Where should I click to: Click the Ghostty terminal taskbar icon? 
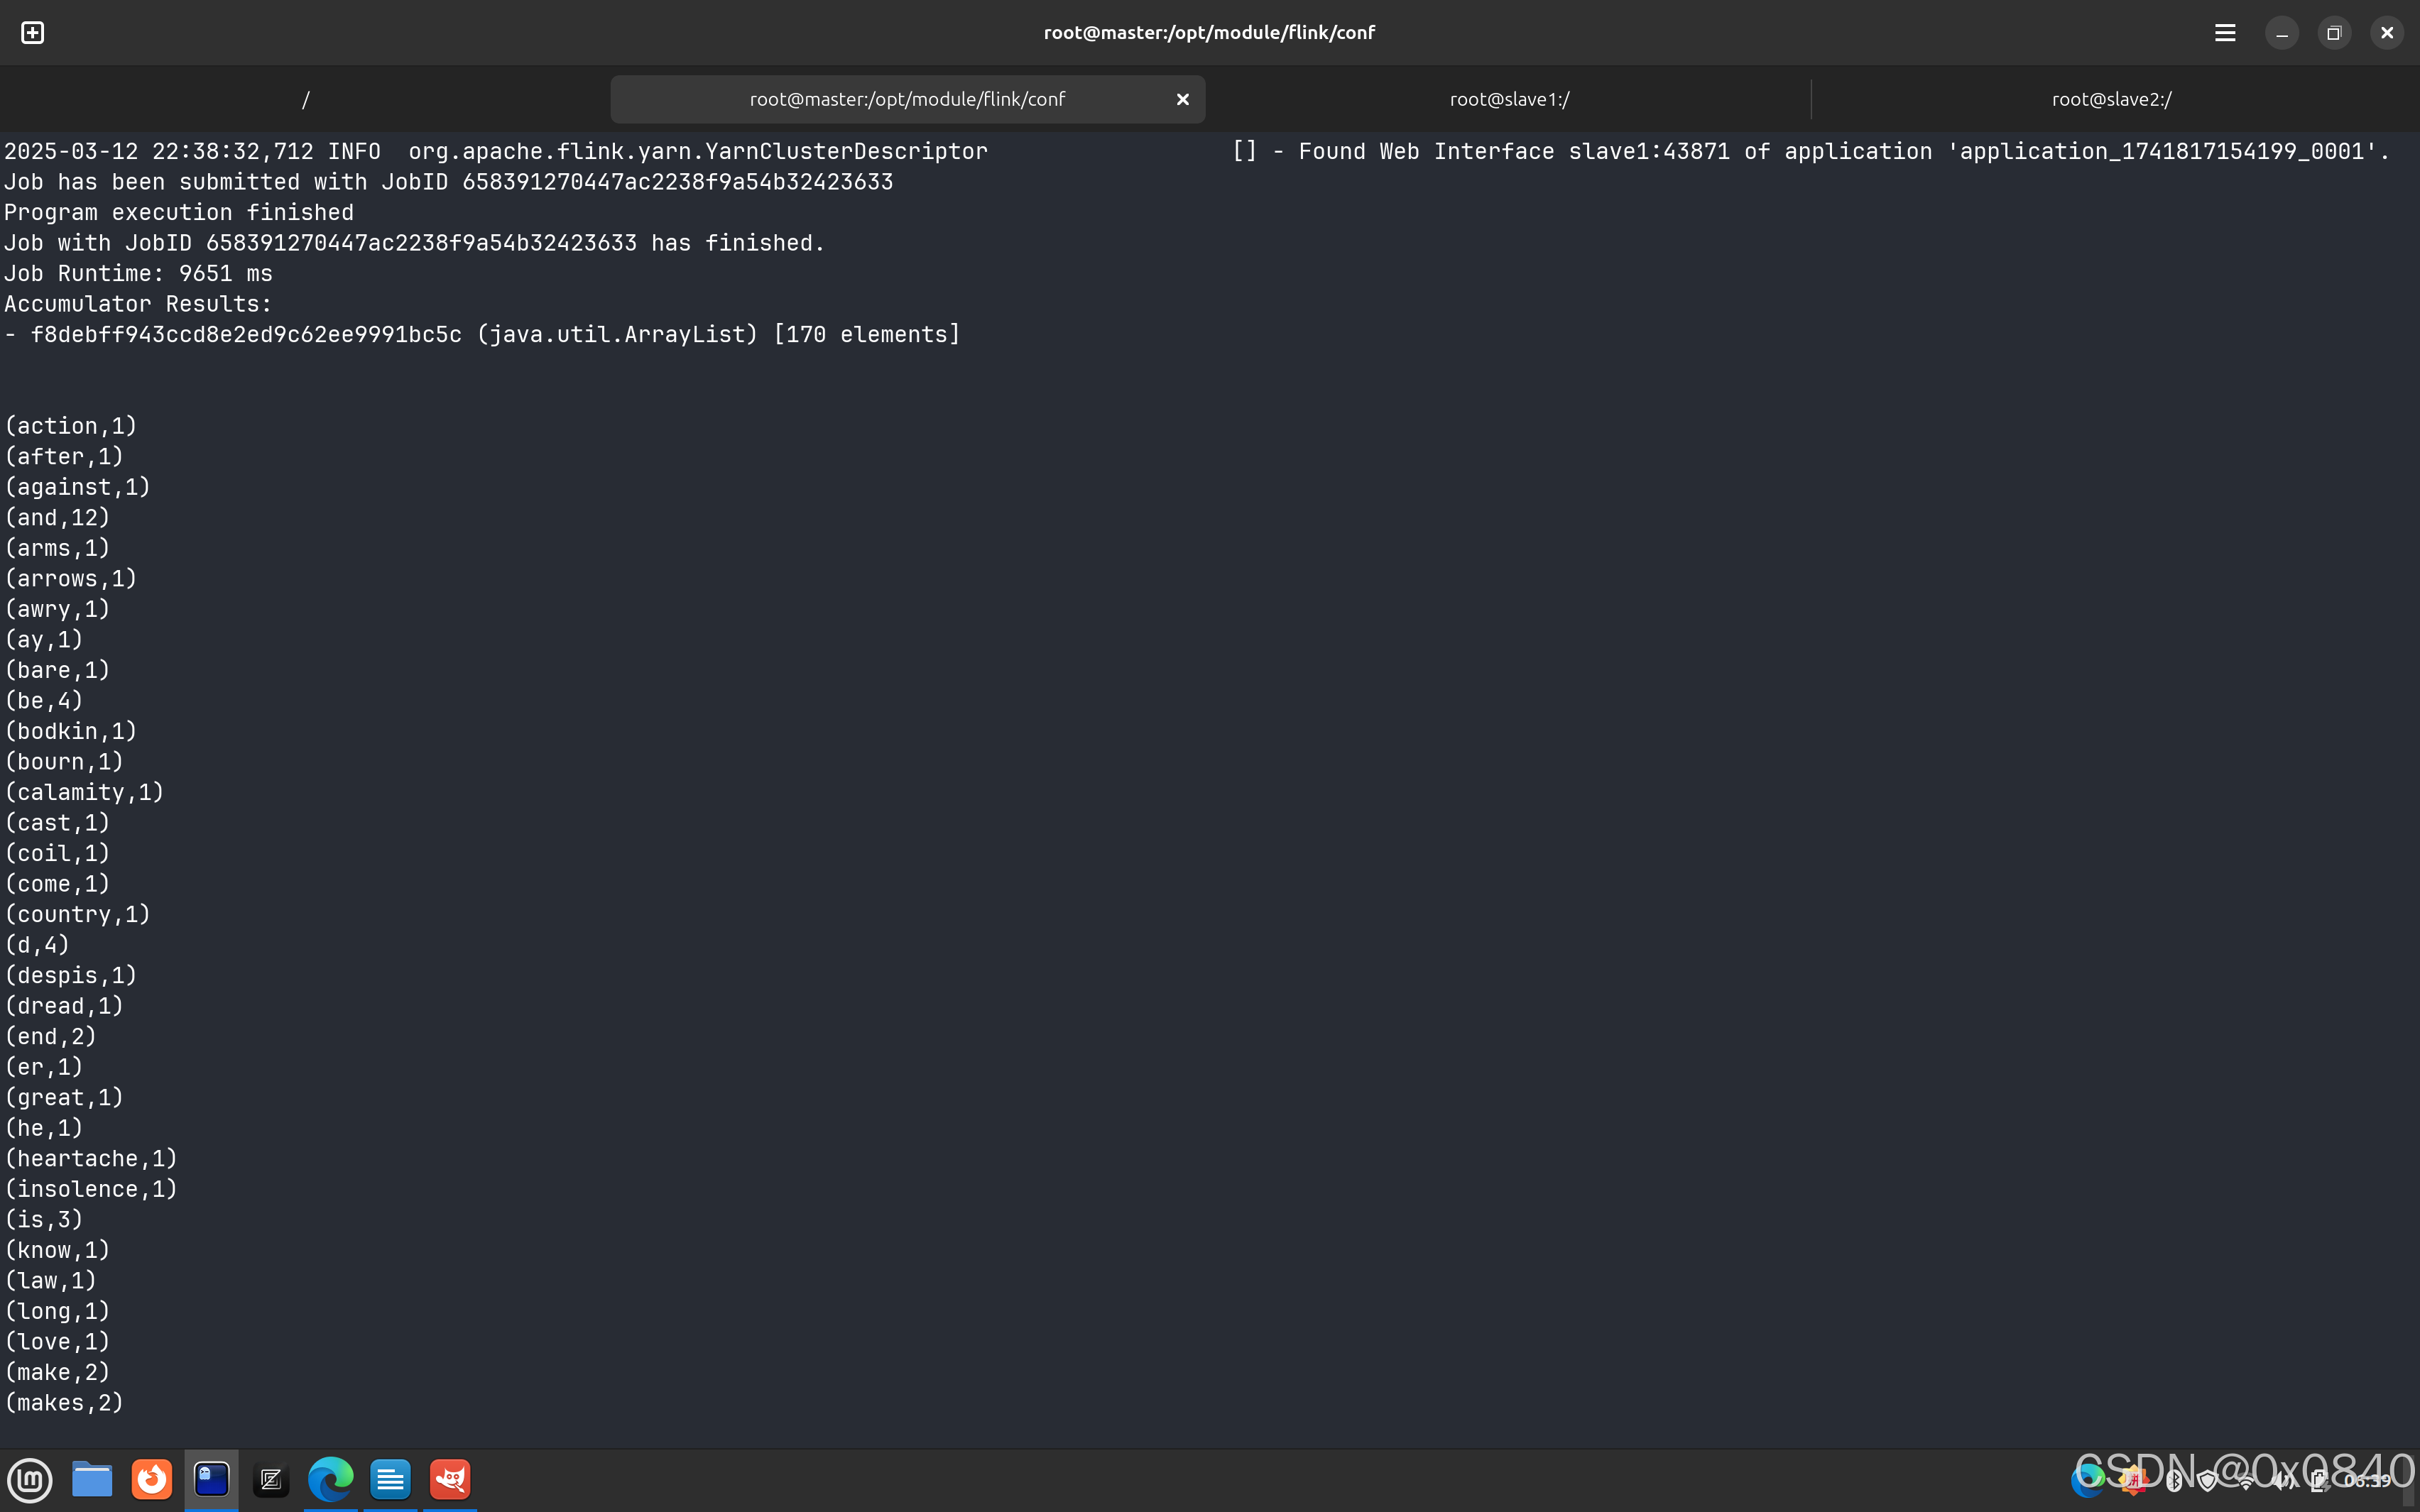pyautogui.click(x=211, y=1479)
